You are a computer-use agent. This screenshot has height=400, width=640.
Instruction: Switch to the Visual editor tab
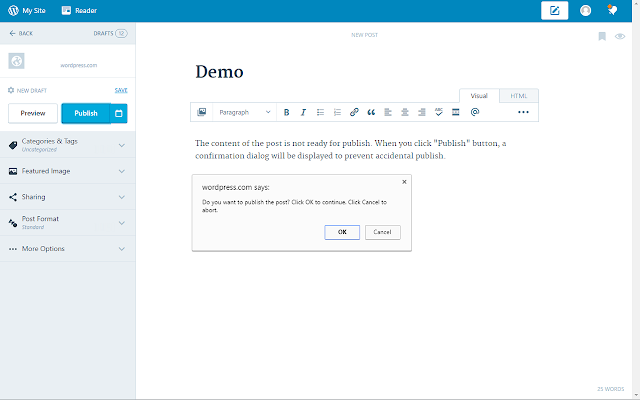point(479,96)
